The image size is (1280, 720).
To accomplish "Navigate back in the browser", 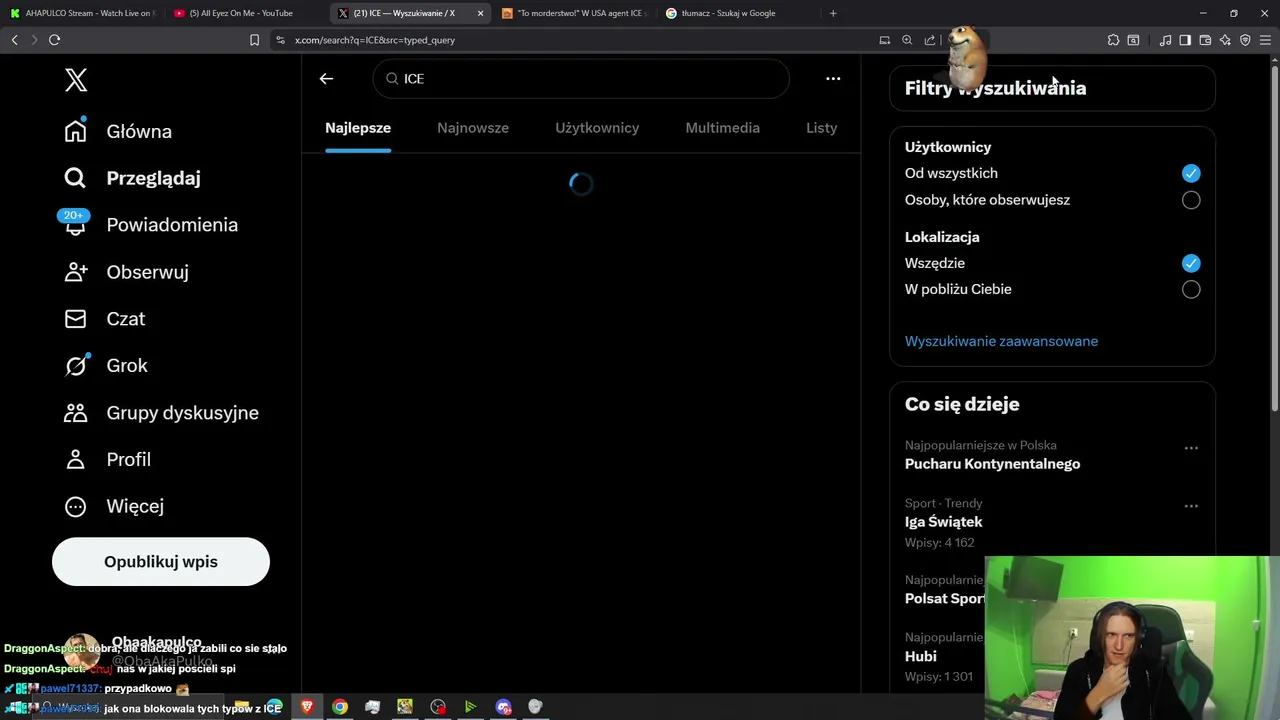I will tap(14, 40).
